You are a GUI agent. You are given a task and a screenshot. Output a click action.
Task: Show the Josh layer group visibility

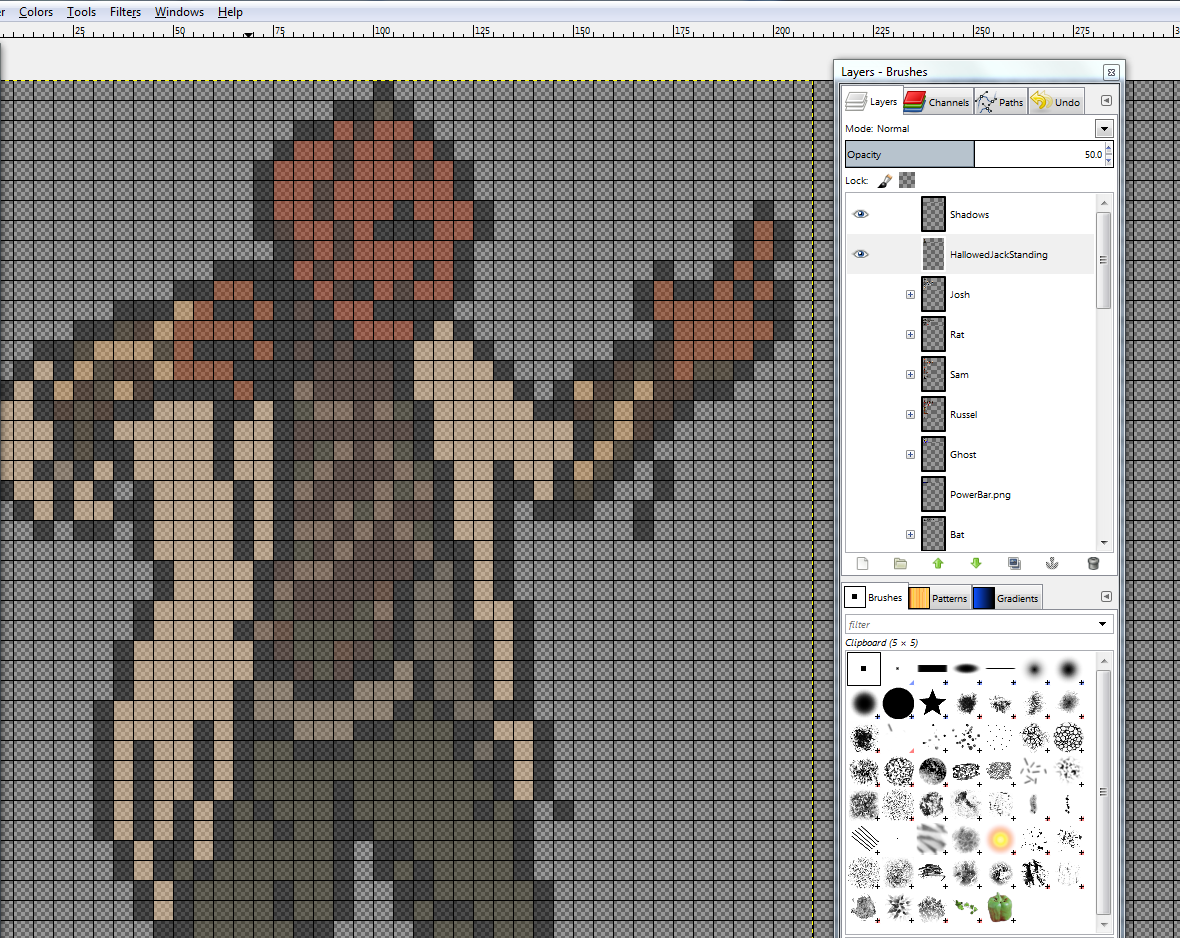pos(860,294)
